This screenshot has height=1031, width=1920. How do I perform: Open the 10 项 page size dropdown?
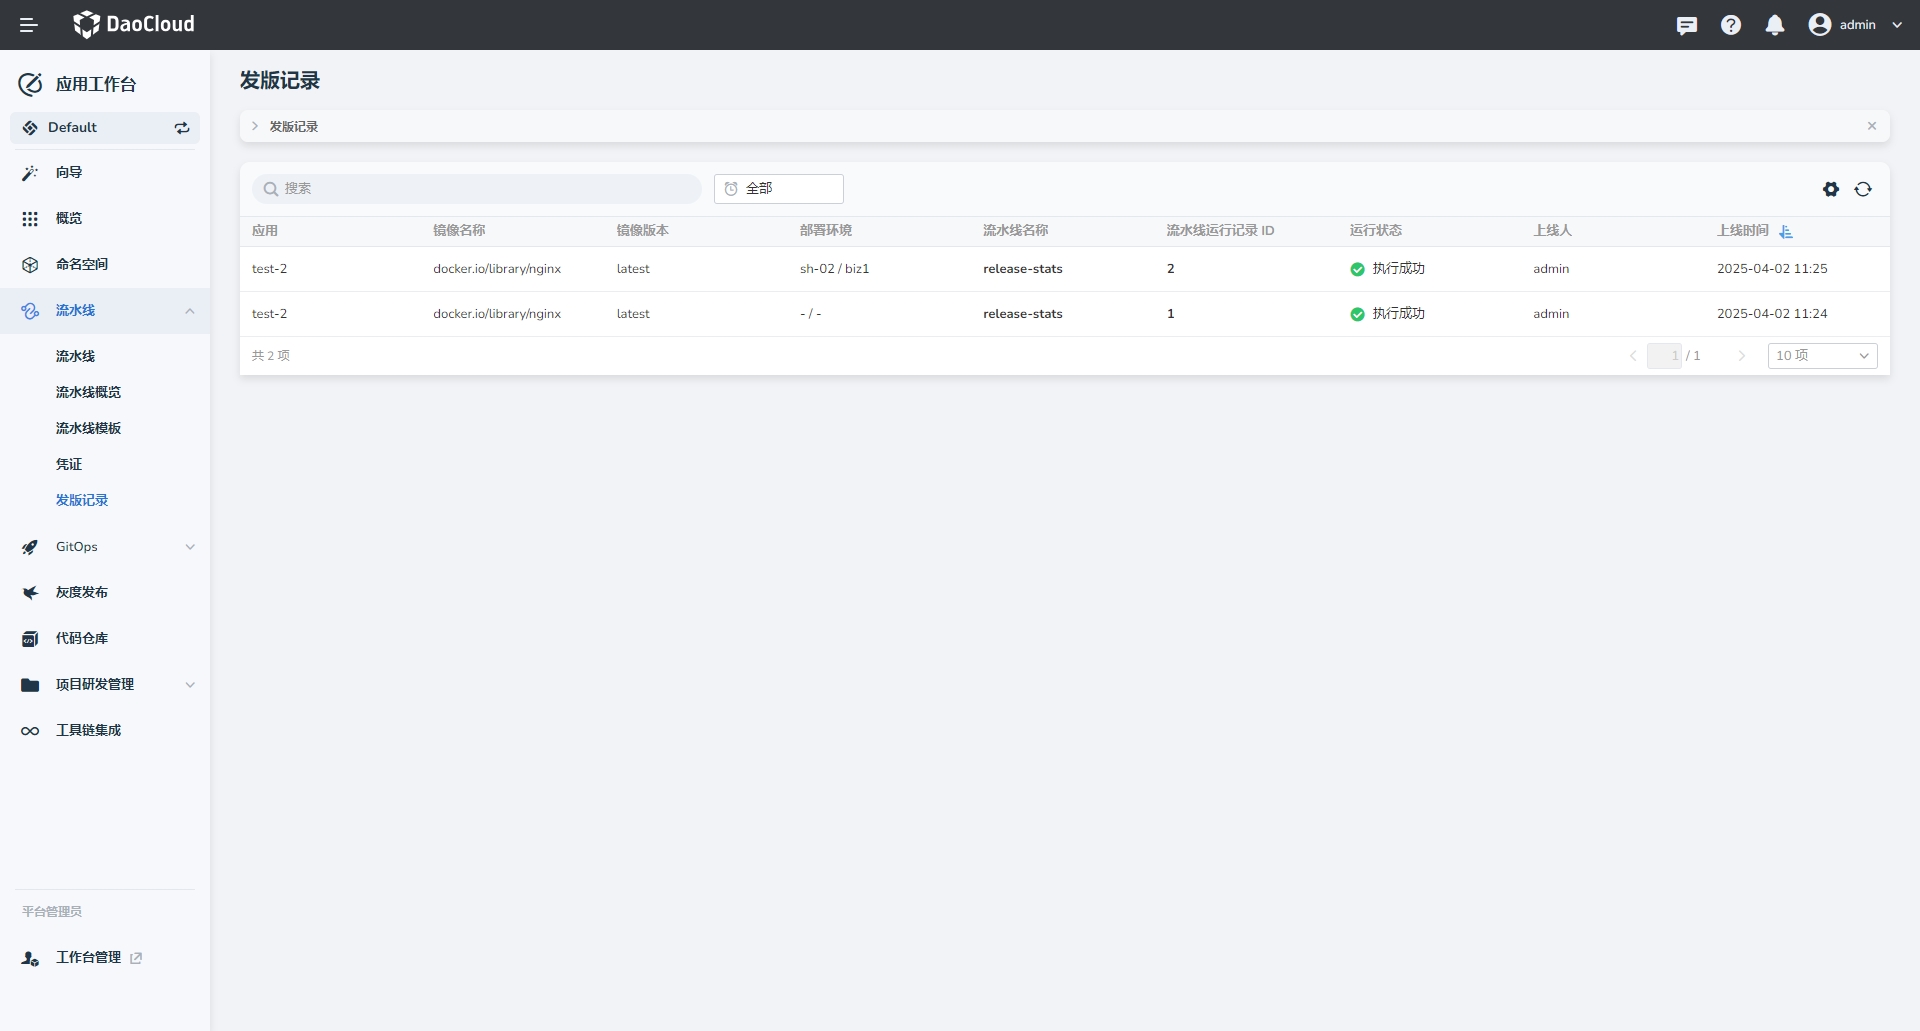point(1821,356)
